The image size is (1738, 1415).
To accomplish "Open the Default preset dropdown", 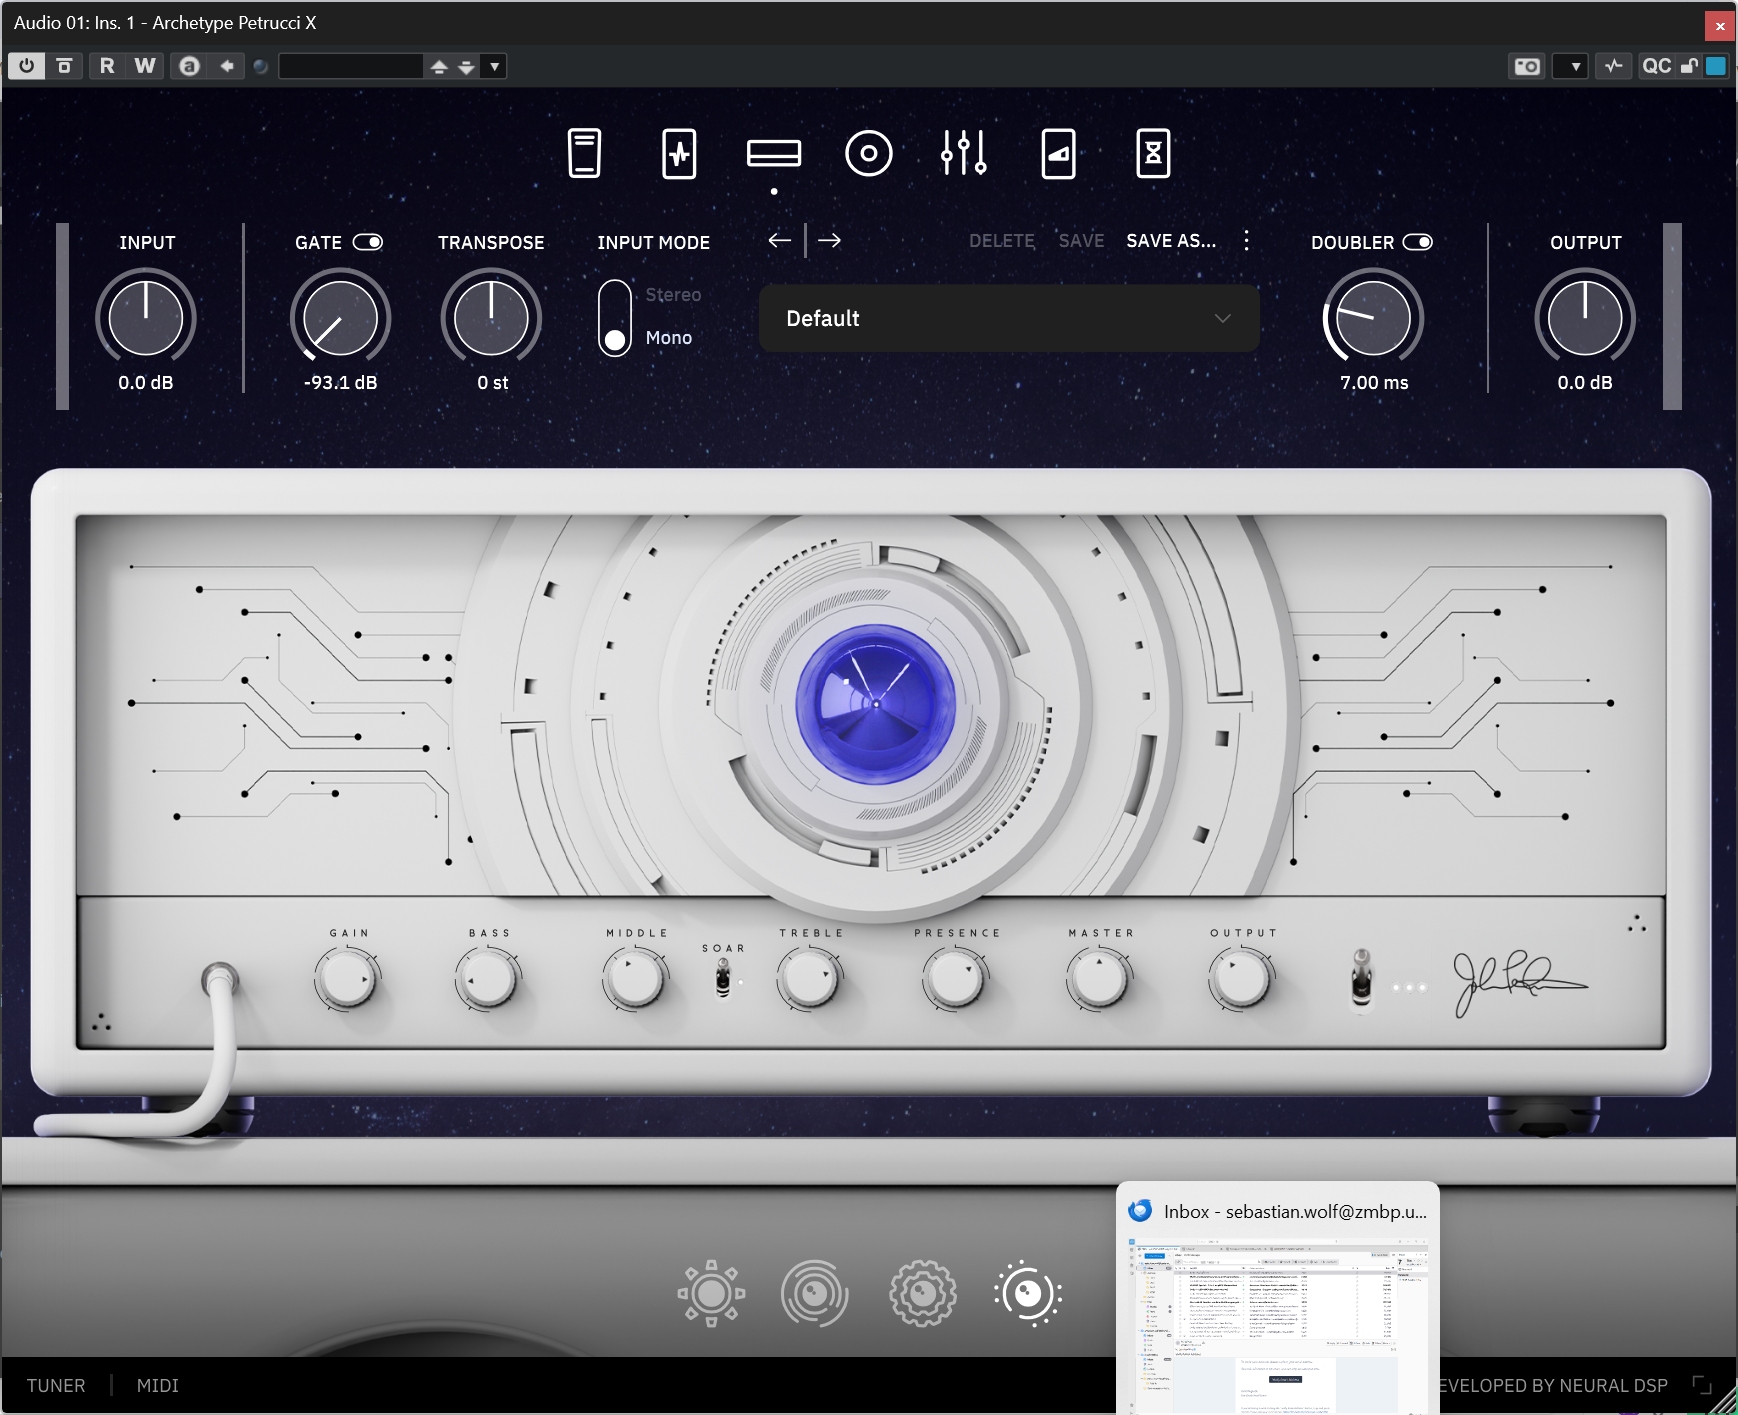I will (x=1009, y=318).
